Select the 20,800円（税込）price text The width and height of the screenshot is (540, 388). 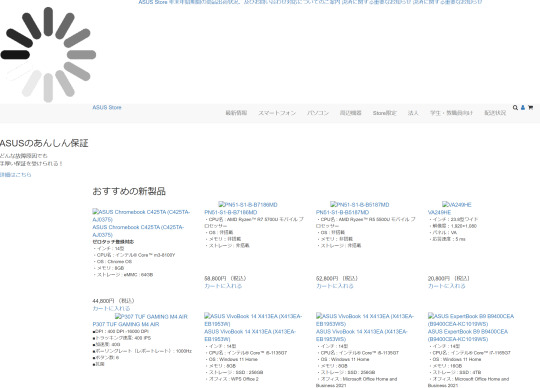click(448, 278)
